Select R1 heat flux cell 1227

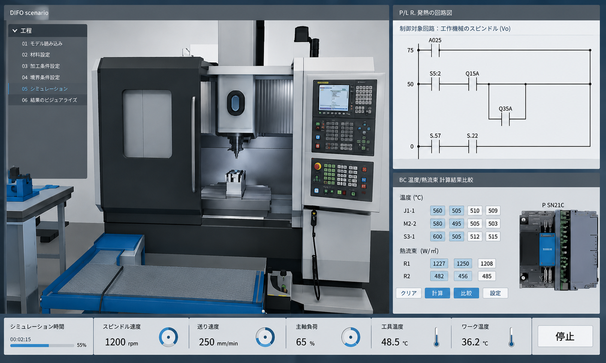click(439, 263)
